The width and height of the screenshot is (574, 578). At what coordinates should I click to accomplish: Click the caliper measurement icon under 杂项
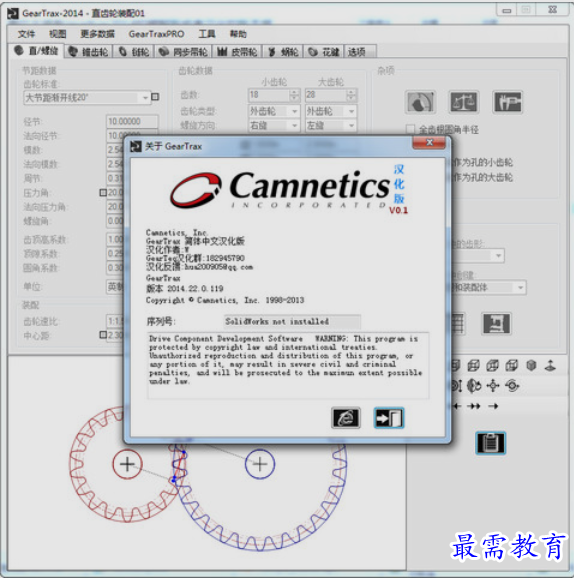click(508, 102)
